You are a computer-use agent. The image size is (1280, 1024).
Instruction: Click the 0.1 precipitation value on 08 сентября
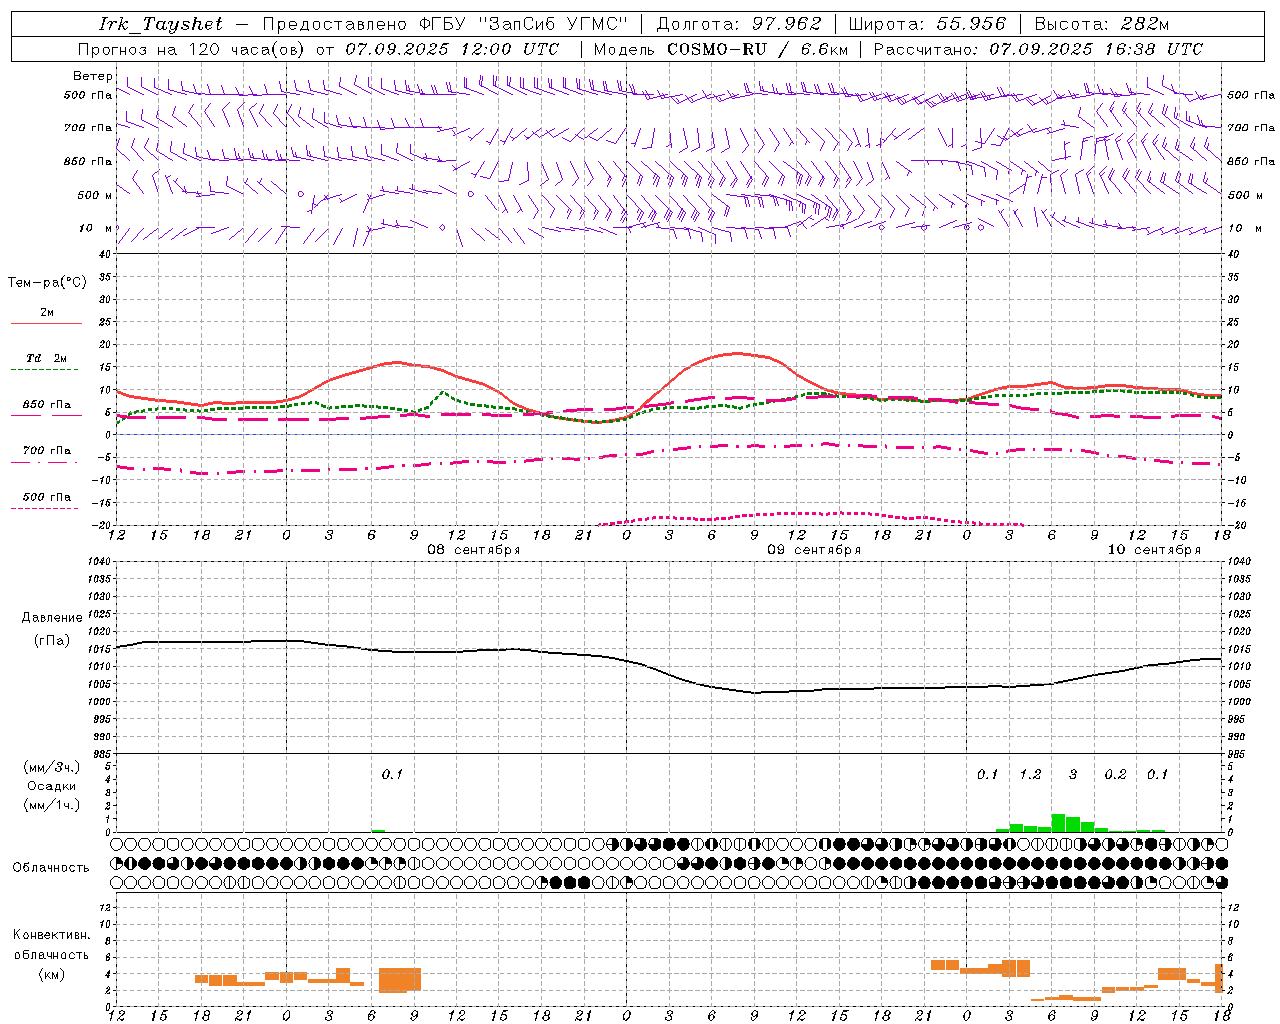click(x=392, y=775)
